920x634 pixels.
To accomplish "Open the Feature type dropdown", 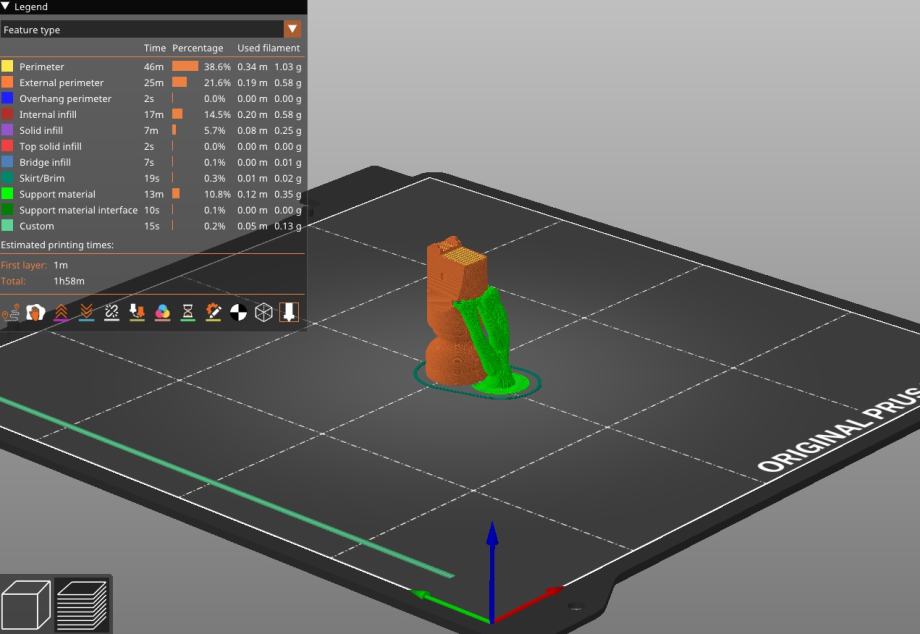I will (292, 29).
